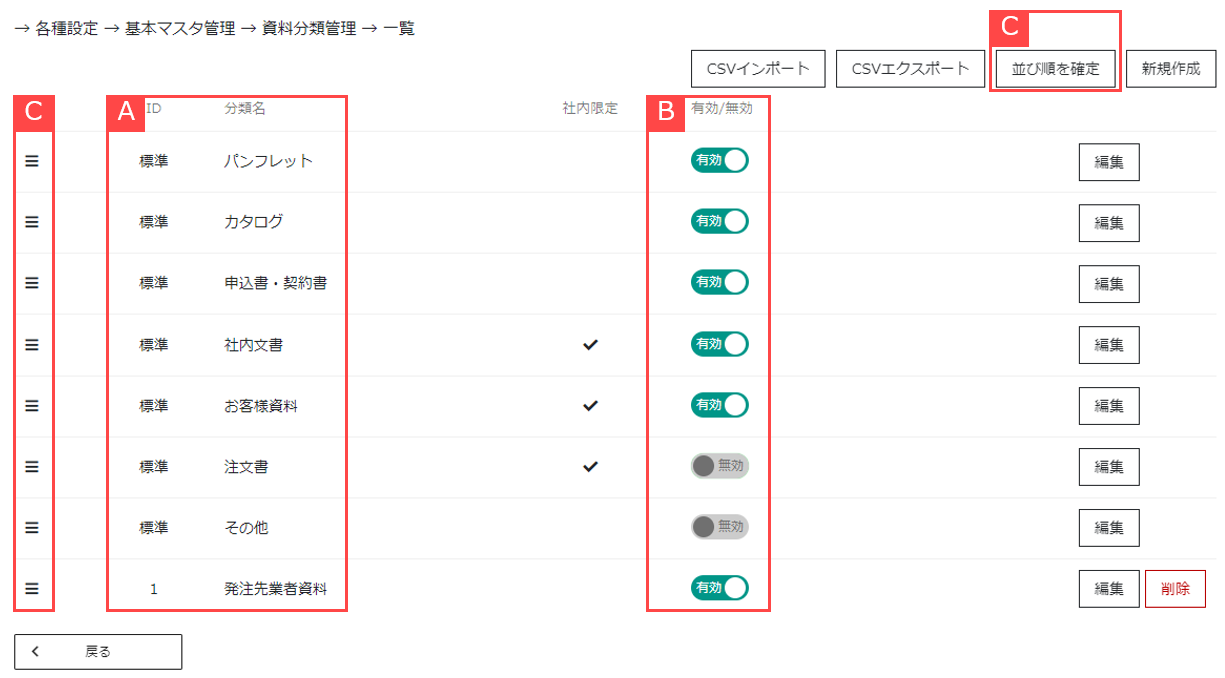1225x678 pixels.
Task: Click the drag handle for その他 row
Action: click(32, 527)
